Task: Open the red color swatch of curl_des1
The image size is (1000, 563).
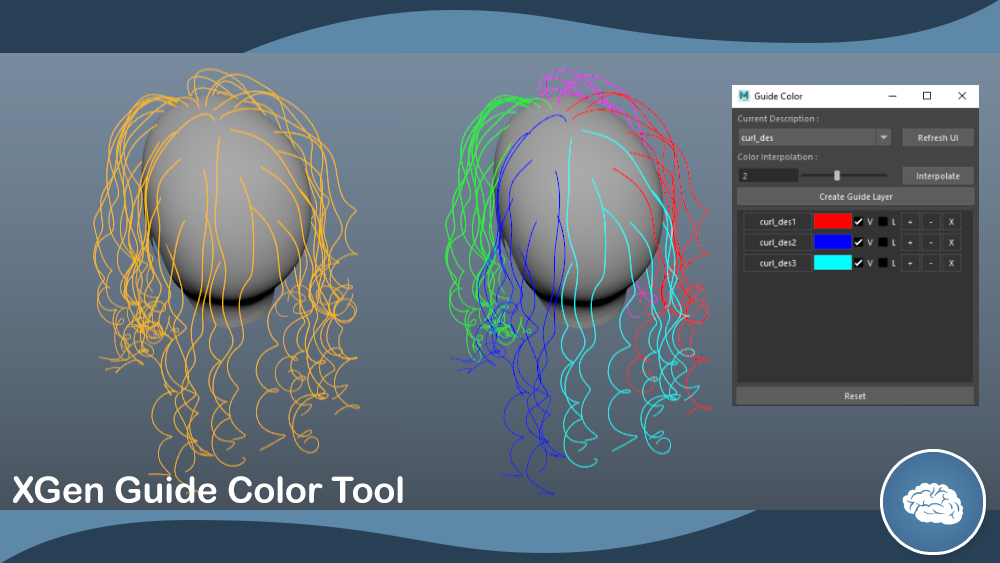Action: click(x=832, y=221)
